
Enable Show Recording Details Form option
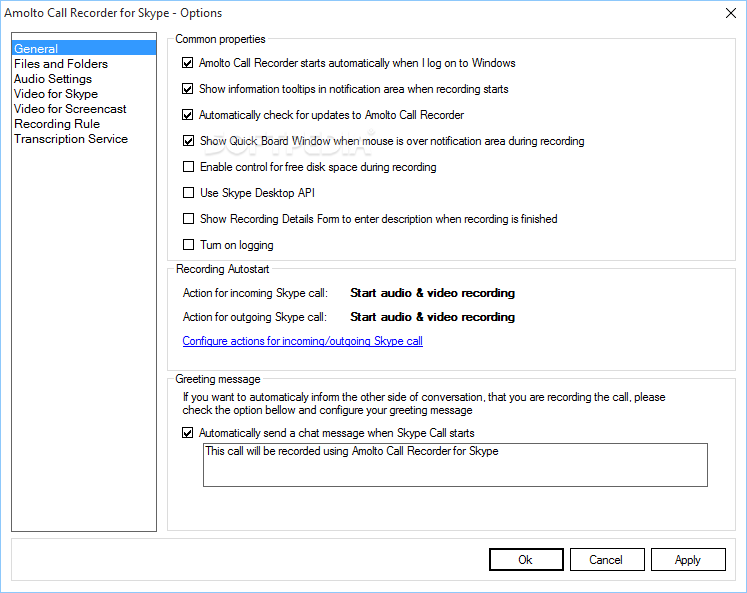[x=189, y=219]
